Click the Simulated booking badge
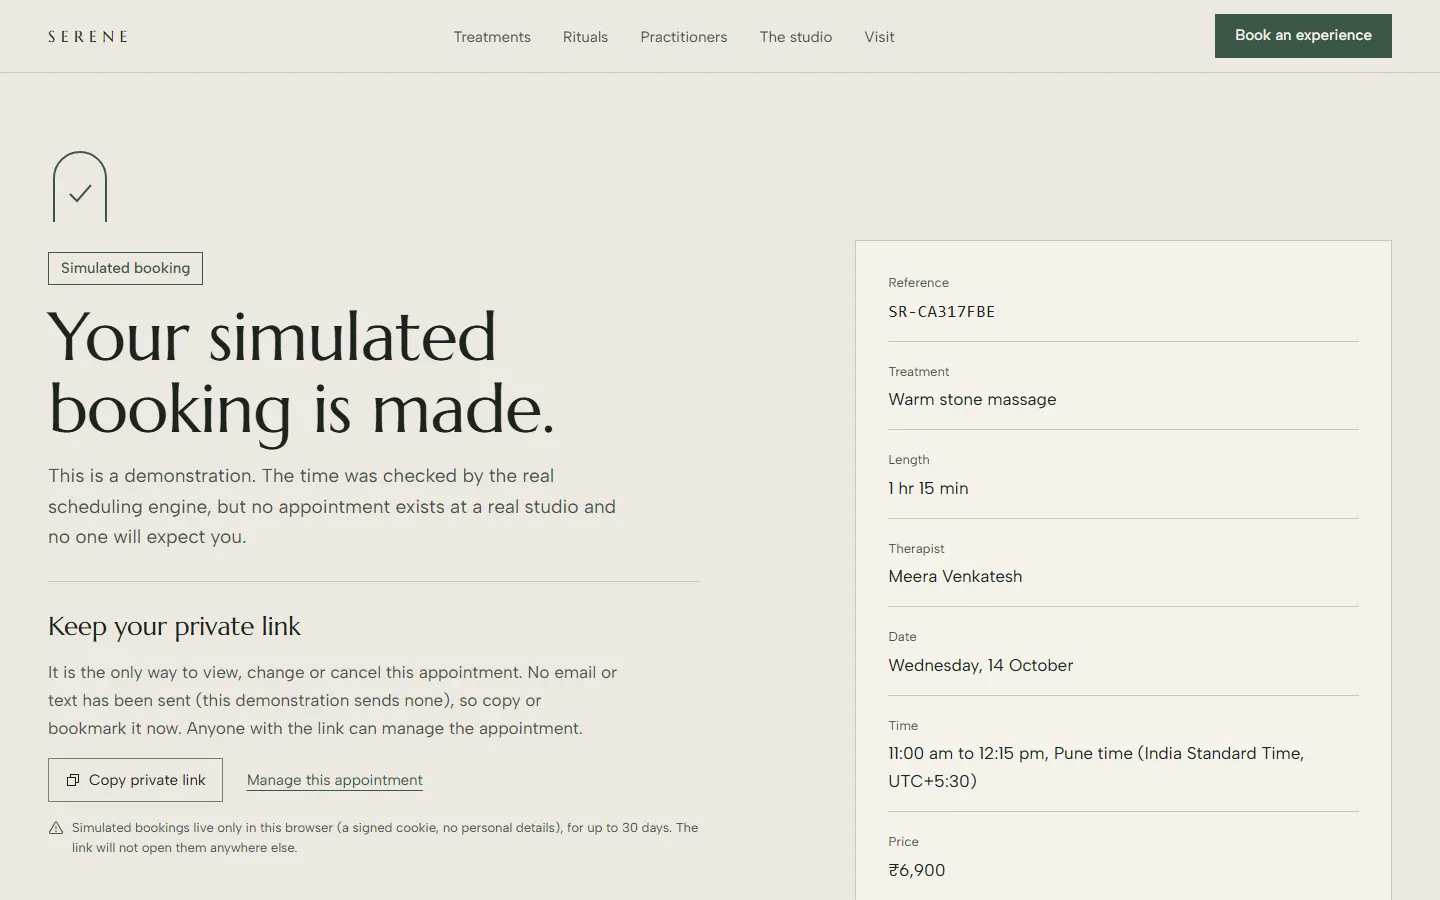Screen dimensions: 1440x900 (x=125, y=268)
